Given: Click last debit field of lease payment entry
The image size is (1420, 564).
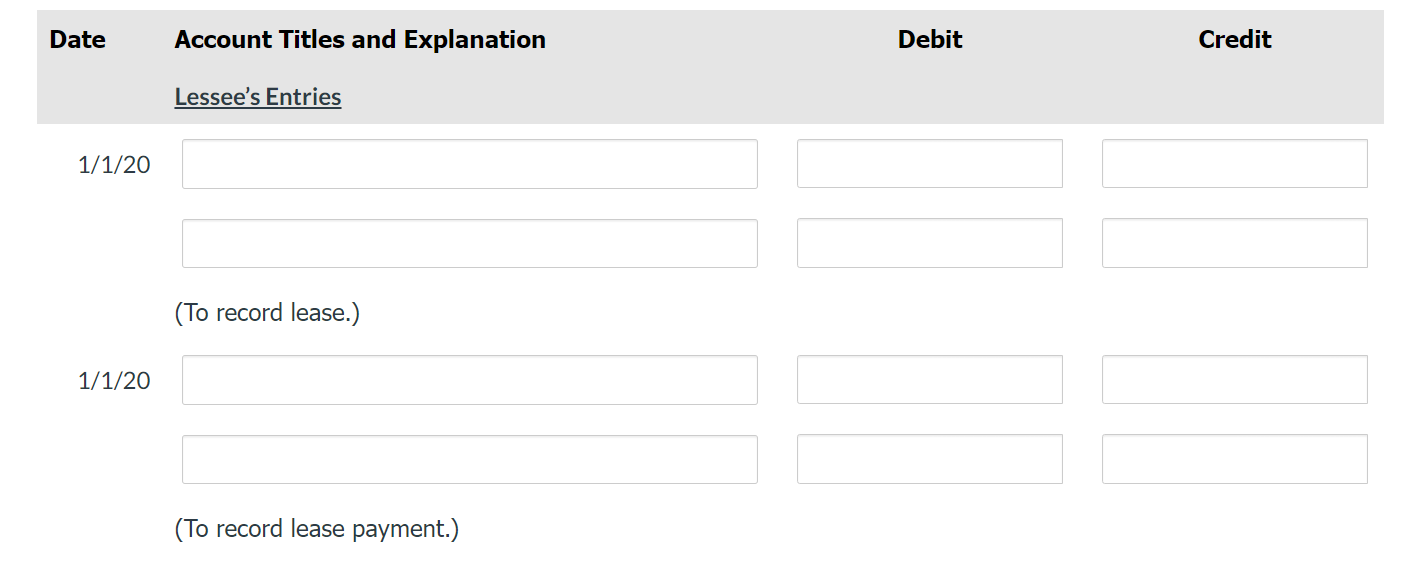Looking at the screenshot, I should [x=929, y=459].
